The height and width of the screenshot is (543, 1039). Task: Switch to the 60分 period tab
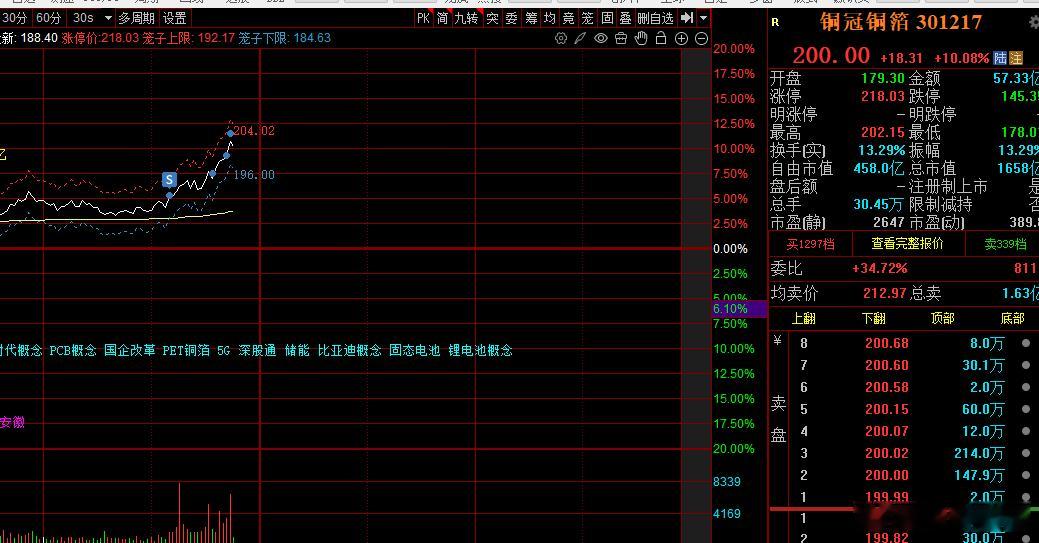pos(48,18)
